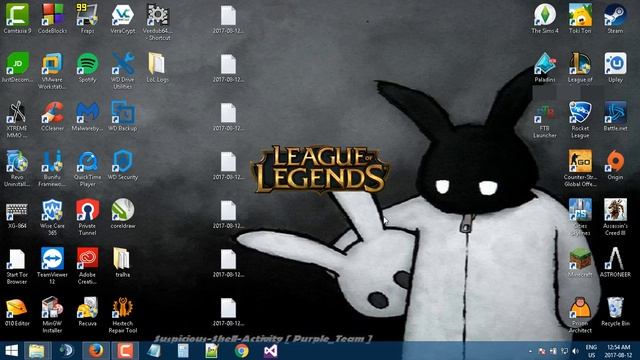The height and width of the screenshot is (360, 640).
Task: Open the LoL Logs folder
Action: 158,68
